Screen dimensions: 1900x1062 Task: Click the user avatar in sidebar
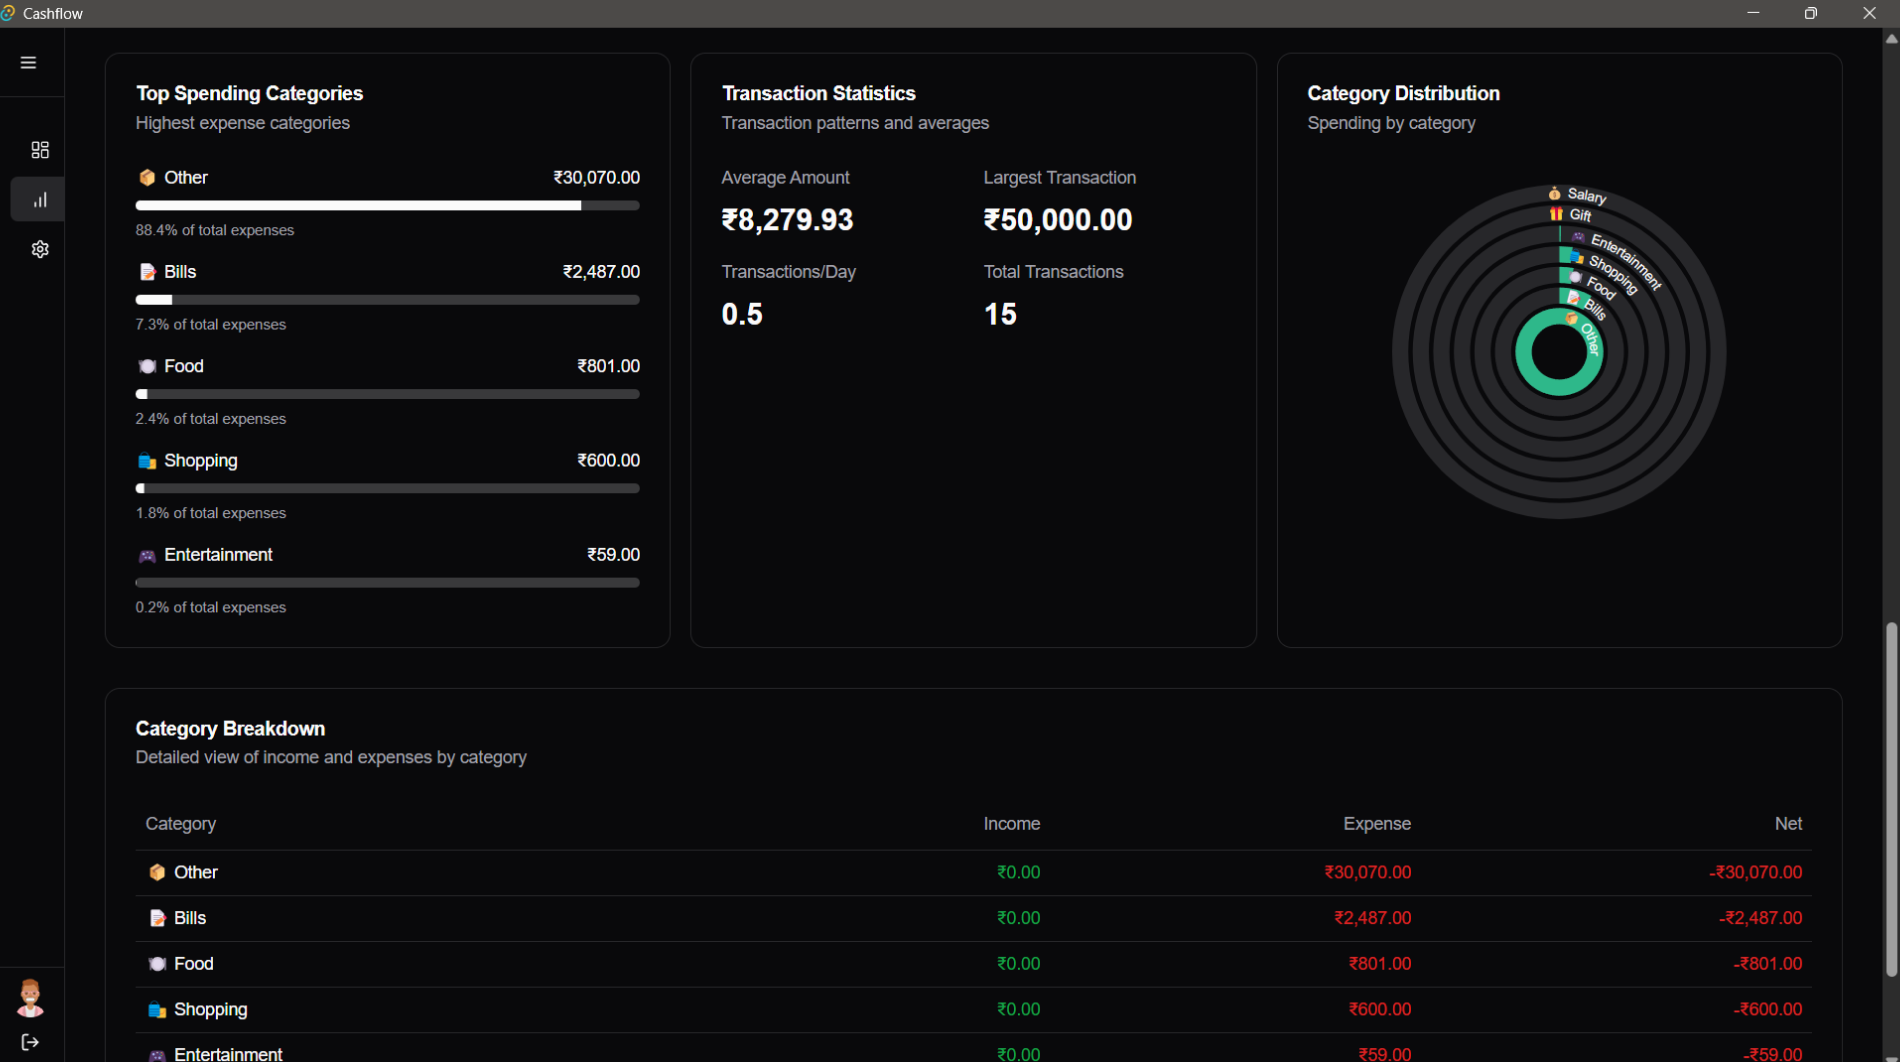[x=30, y=997]
